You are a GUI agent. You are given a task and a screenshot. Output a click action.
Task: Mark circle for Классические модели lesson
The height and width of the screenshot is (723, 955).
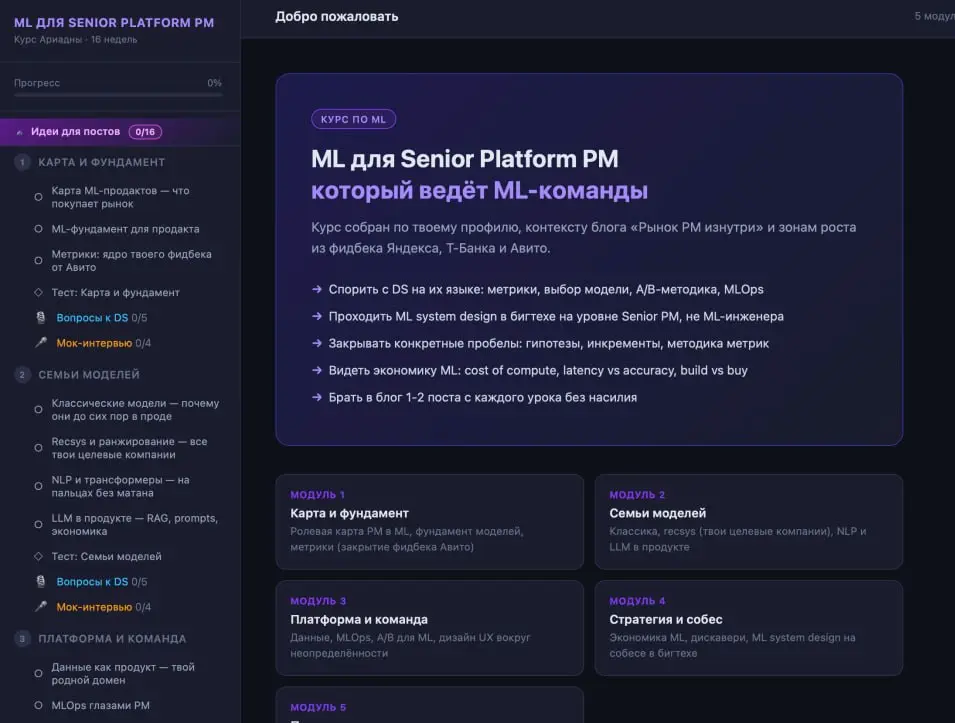click(38, 410)
